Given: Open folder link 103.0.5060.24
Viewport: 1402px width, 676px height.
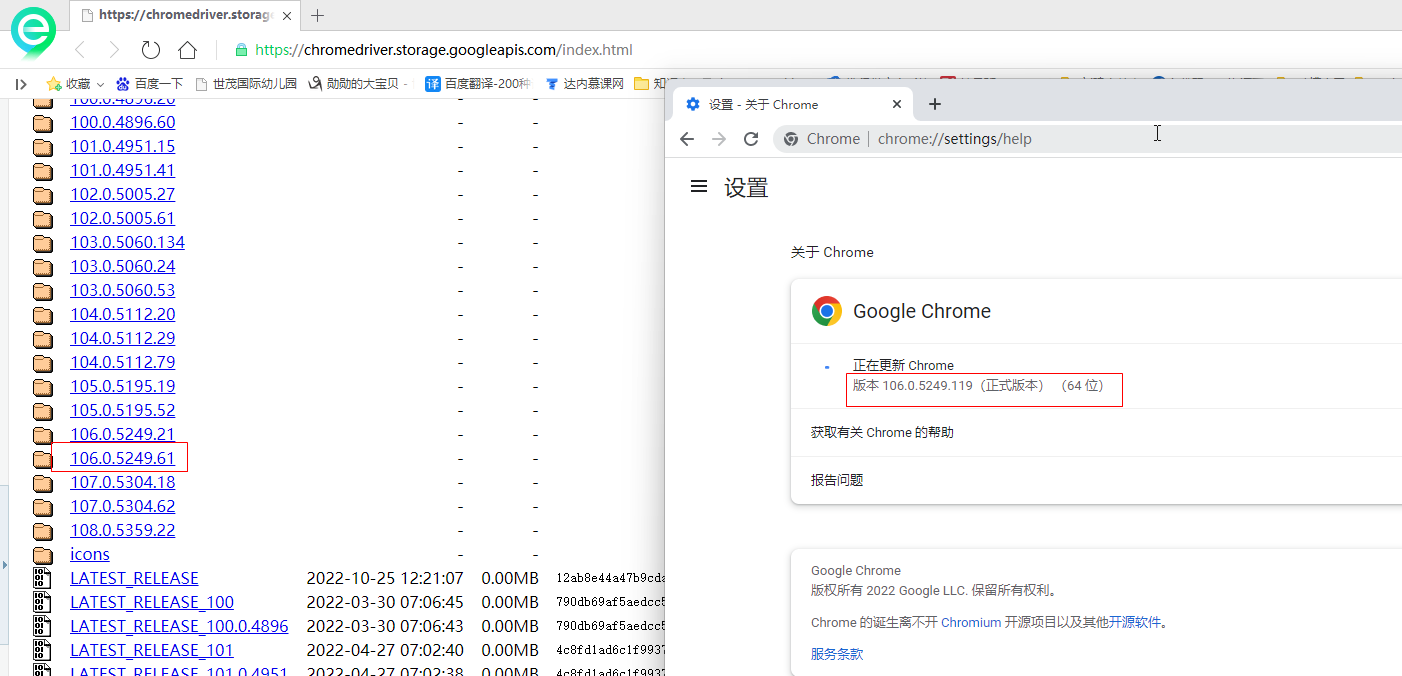Looking at the screenshot, I should (x=122, y=266).
